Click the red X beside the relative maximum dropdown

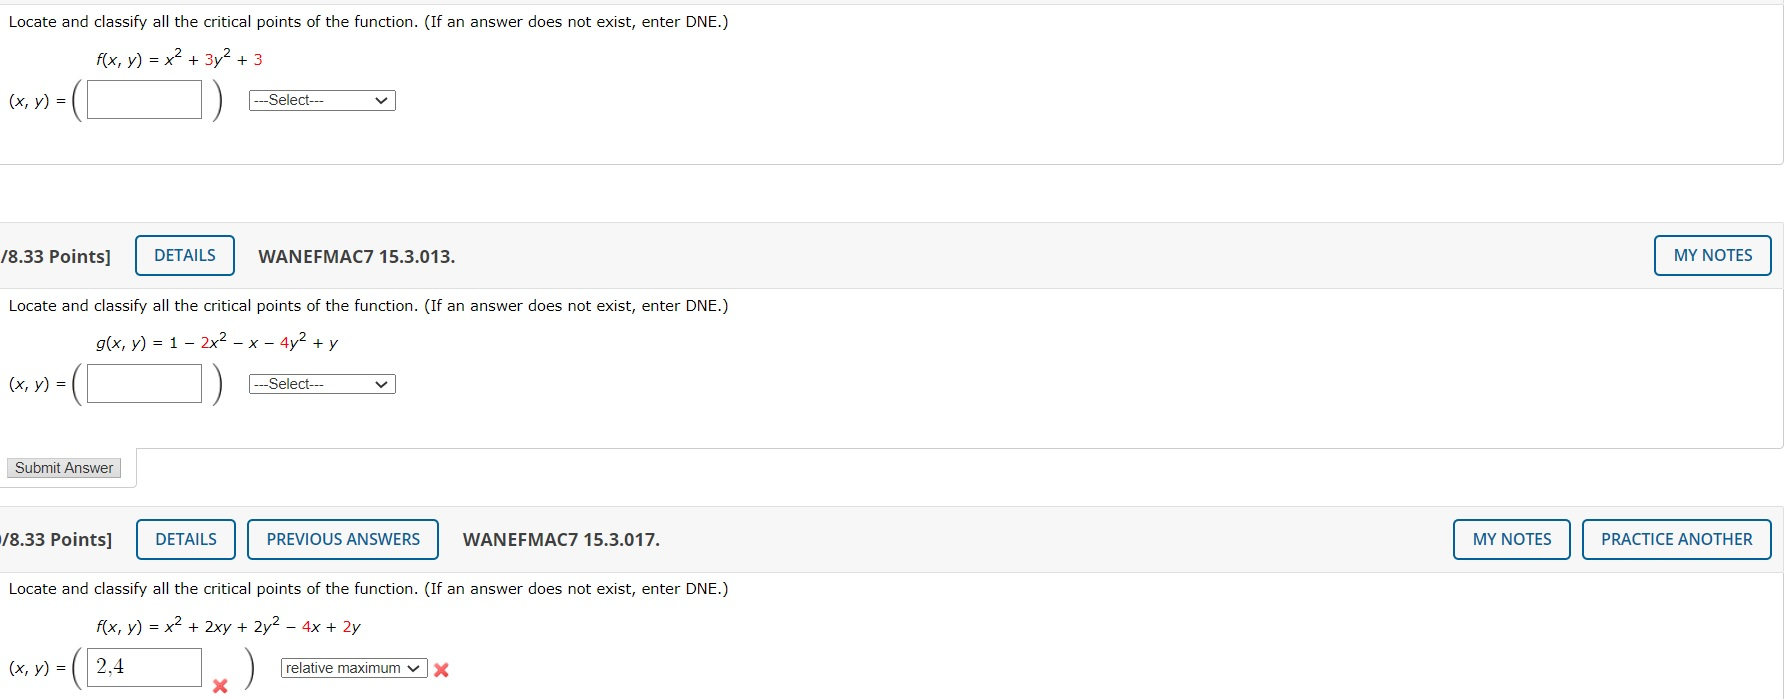(440, 670)
